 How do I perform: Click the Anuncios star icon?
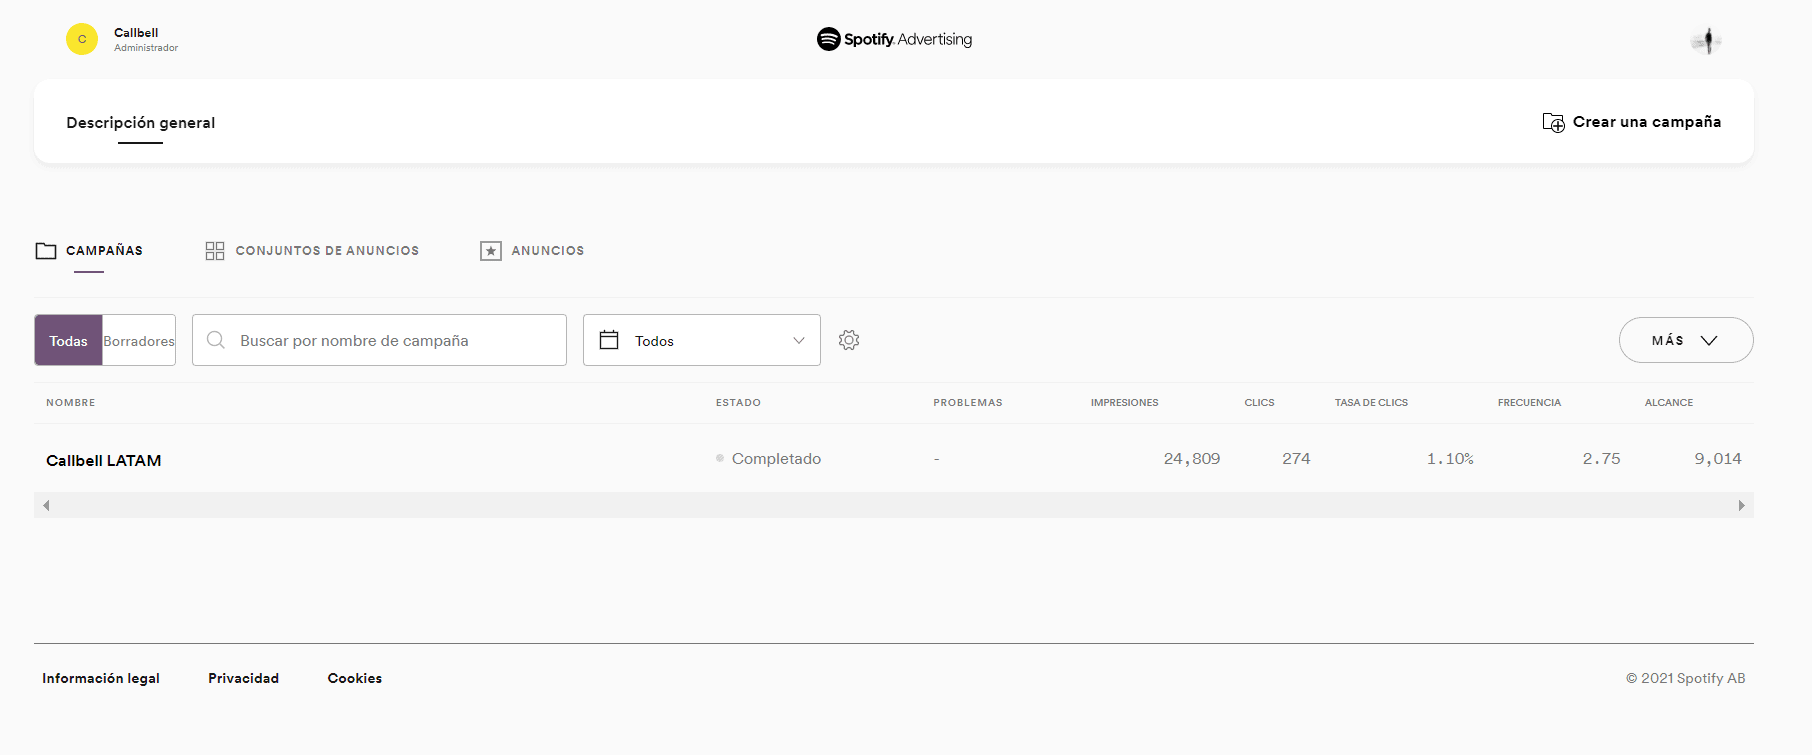click(x=491, y=251)
